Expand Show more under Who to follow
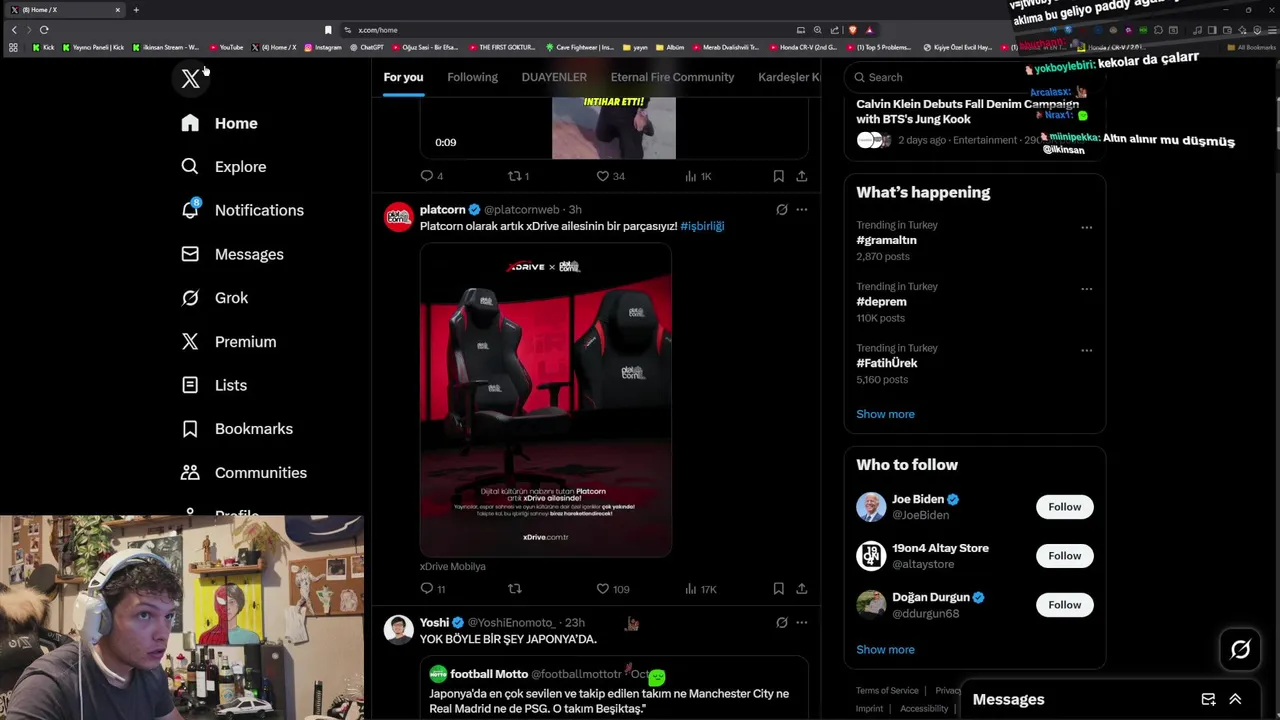The height and width of the screenshot is (720, 1280). [885, 650]
